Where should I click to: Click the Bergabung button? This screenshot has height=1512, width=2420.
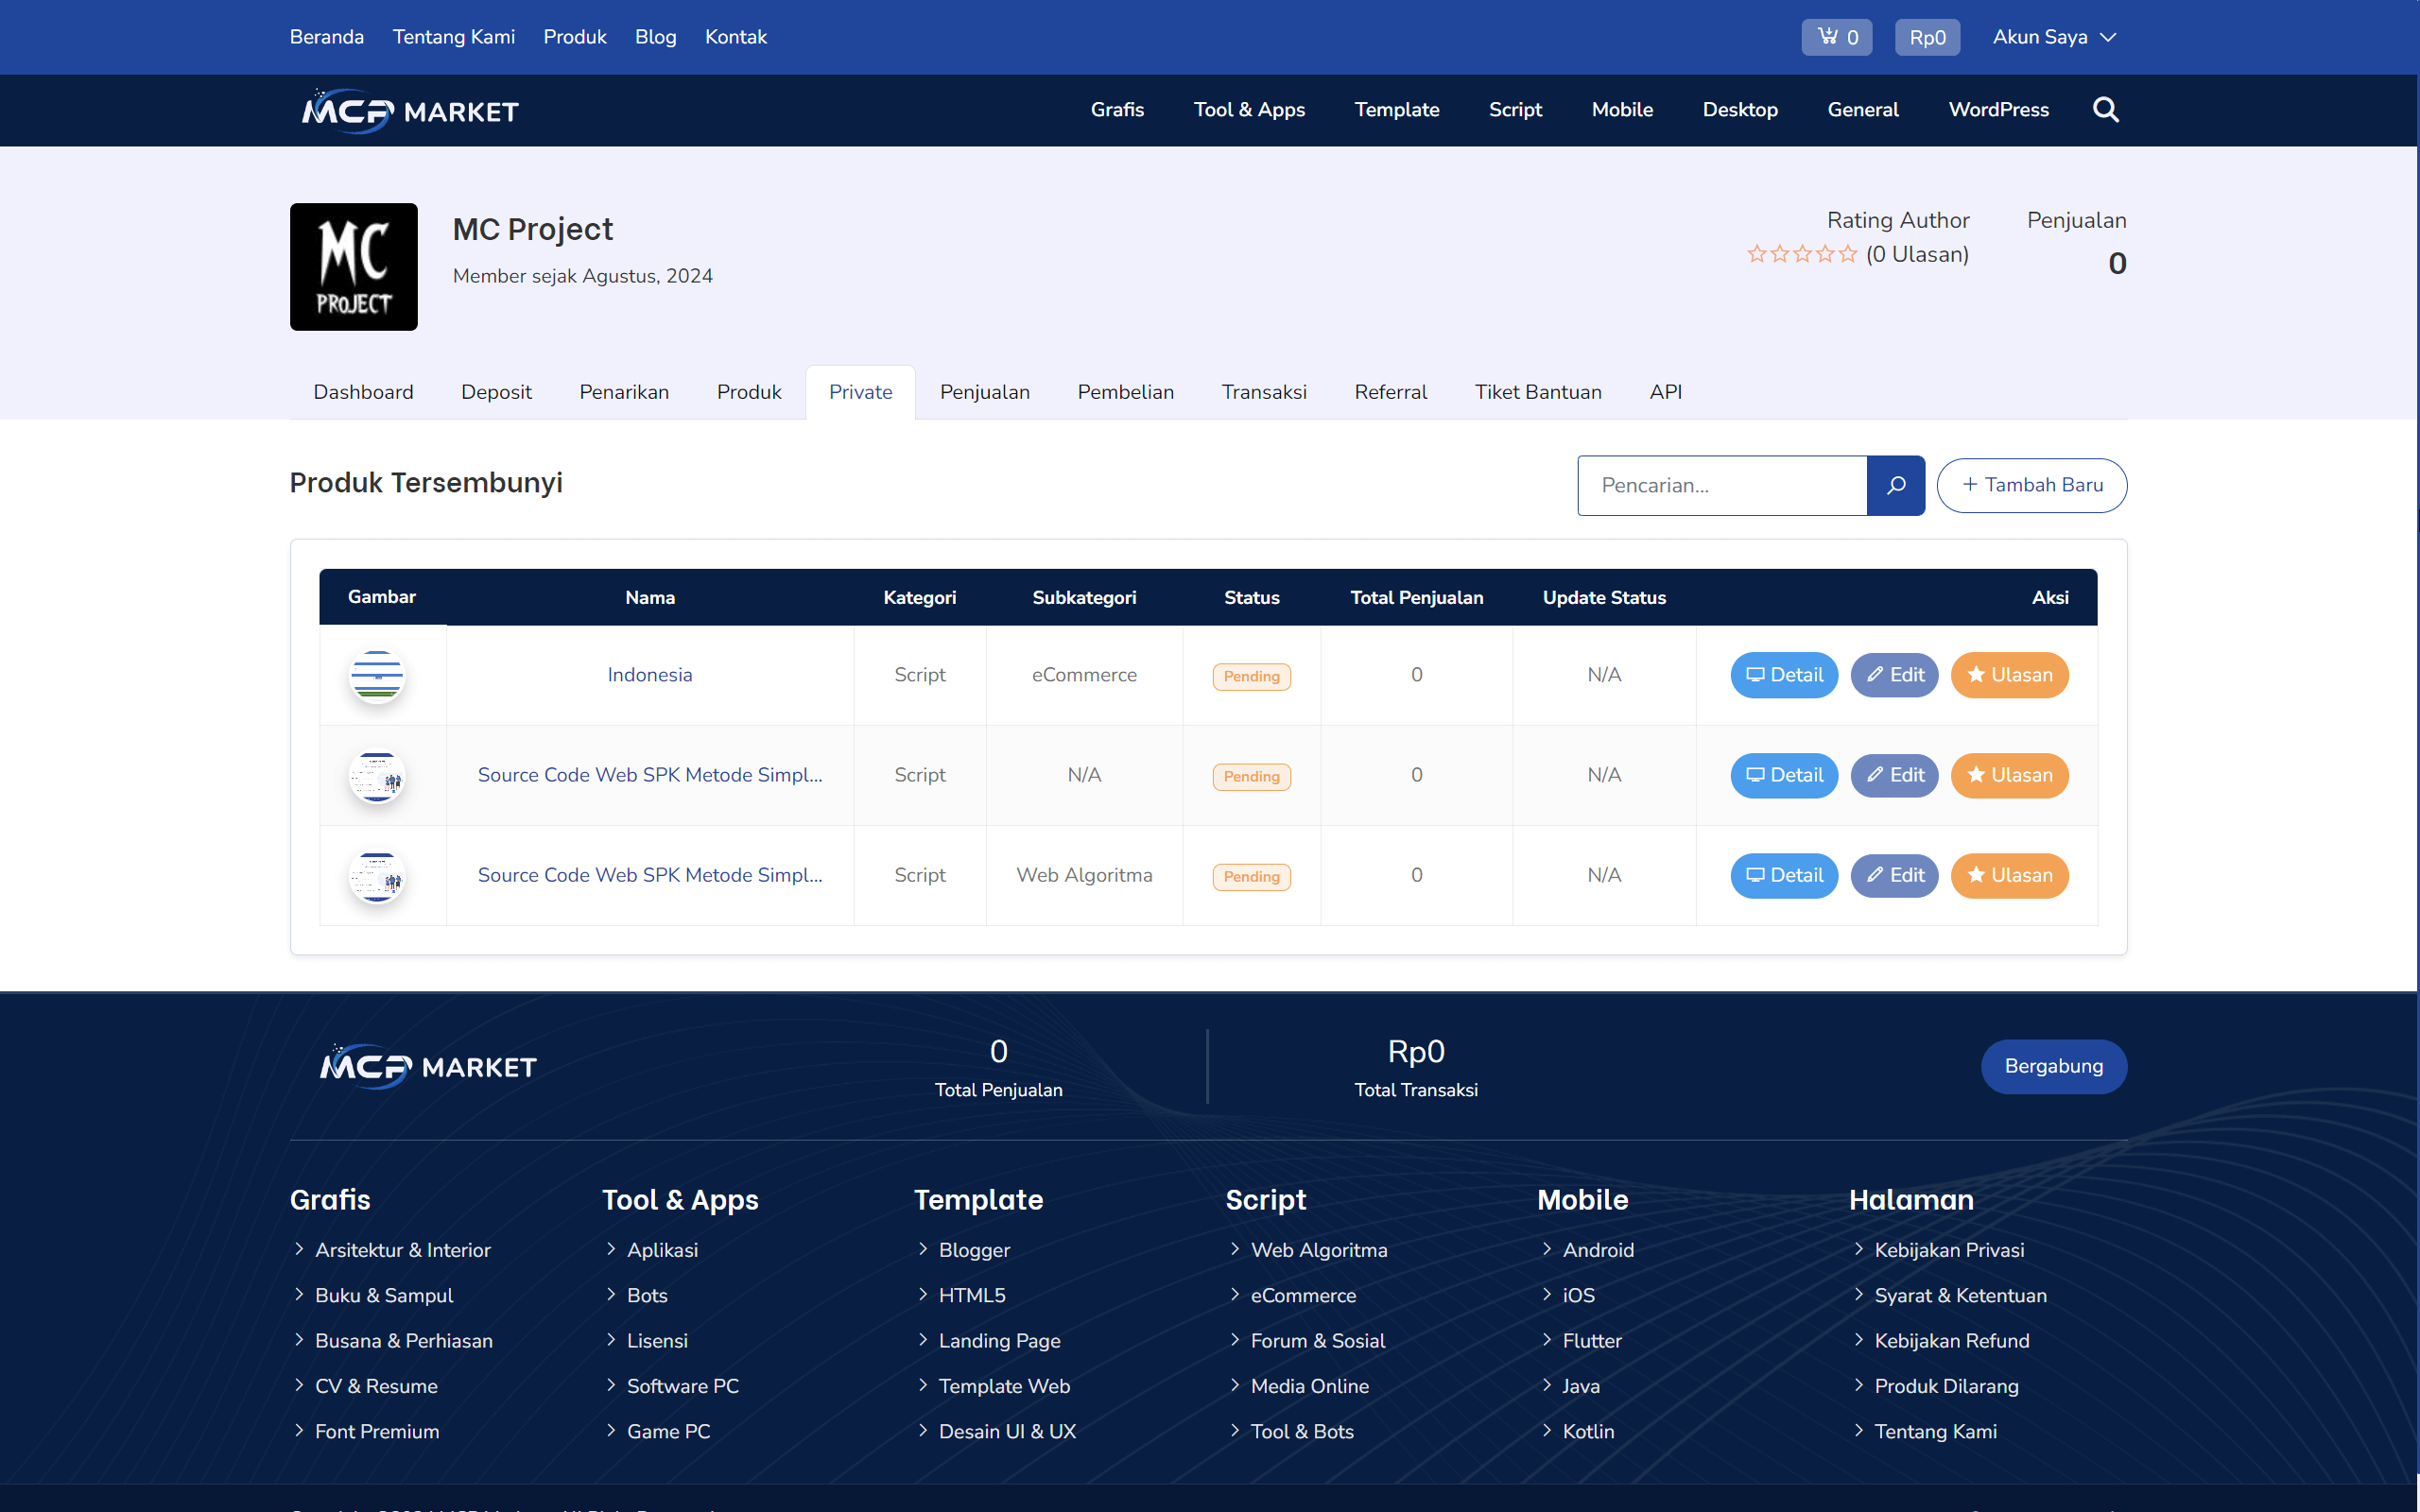[x=2053, y=1066]
